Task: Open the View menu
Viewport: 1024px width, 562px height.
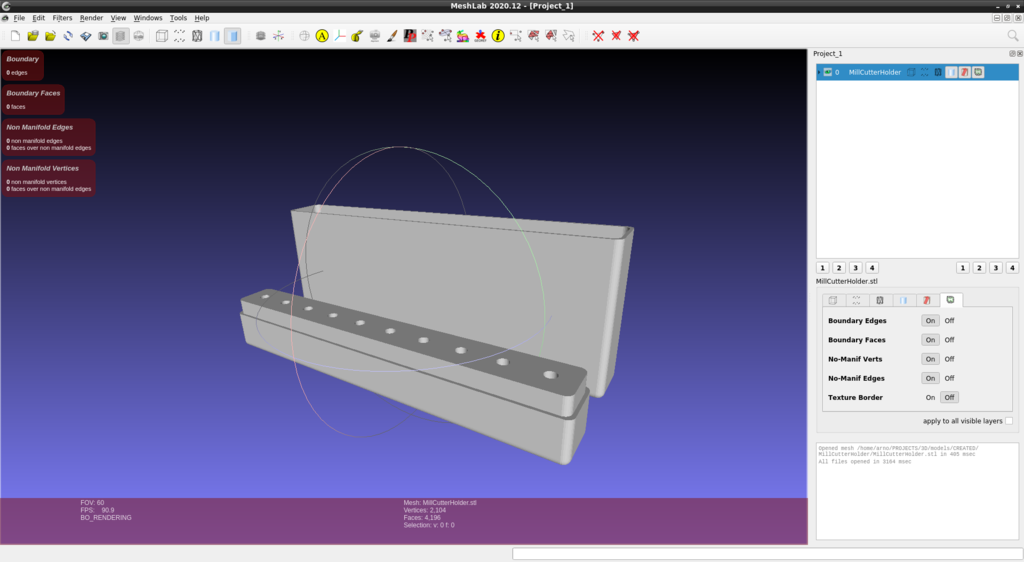Action: click(x=118, y=18)
